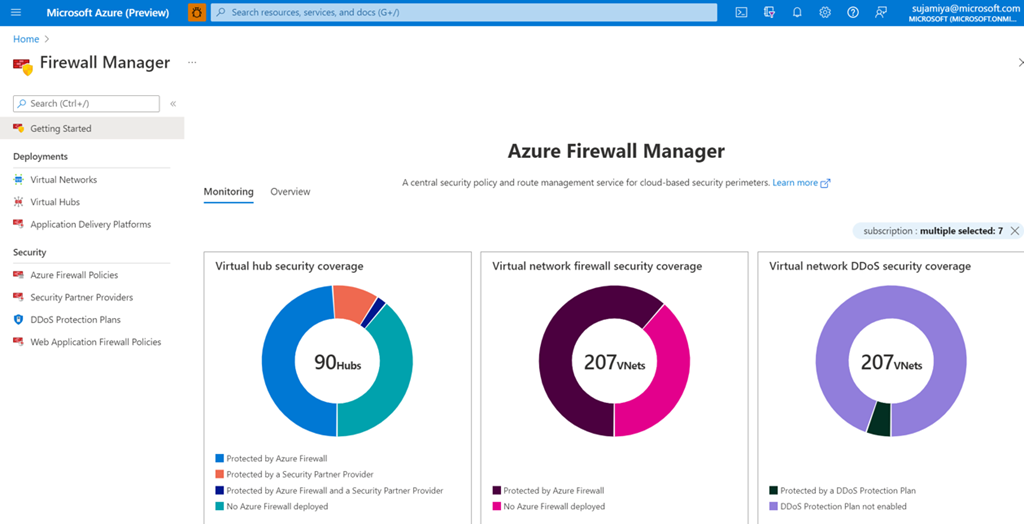Click the orange bug preview icon
1024x524 pixels.
pyautogui.click(x=197, y=12)
